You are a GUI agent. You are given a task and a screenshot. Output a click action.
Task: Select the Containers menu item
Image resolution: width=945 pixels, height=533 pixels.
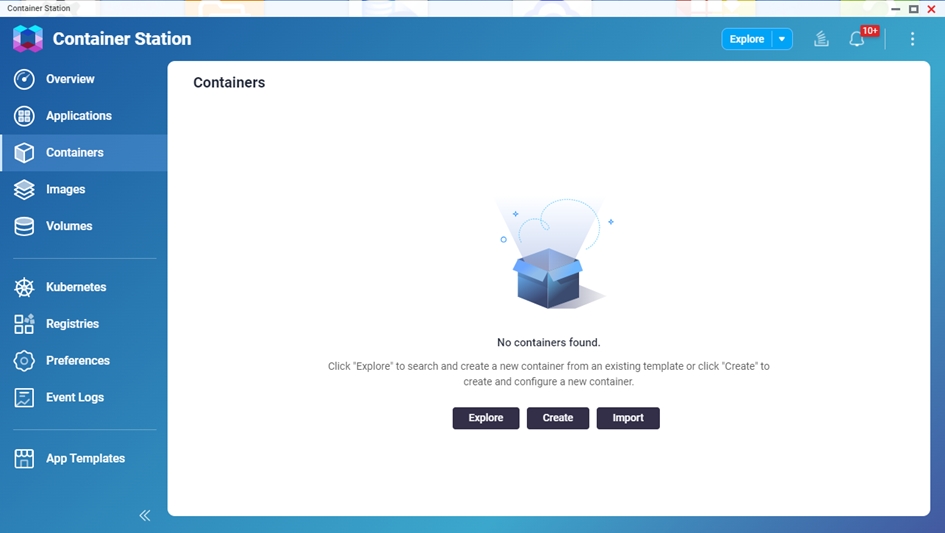[x=75, y=153]
